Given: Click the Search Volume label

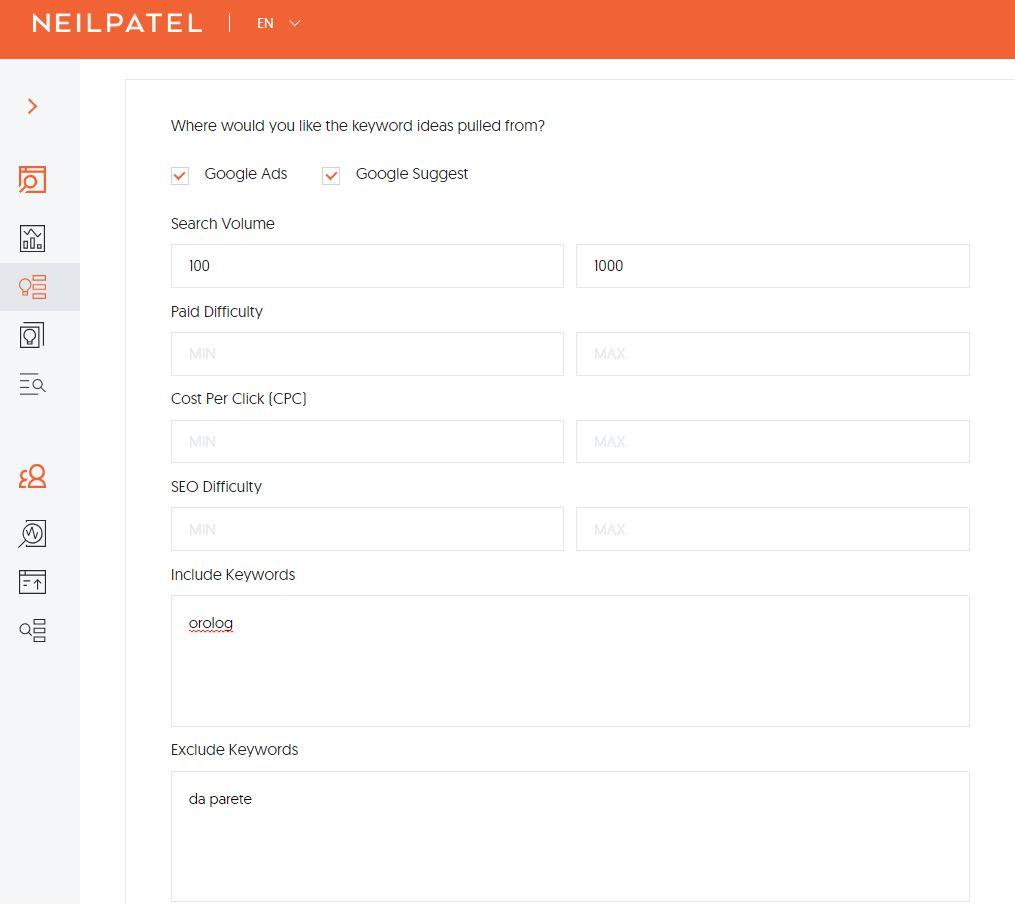Looking at the screenshot, I should pyautogui.click(x=223, y=224).
